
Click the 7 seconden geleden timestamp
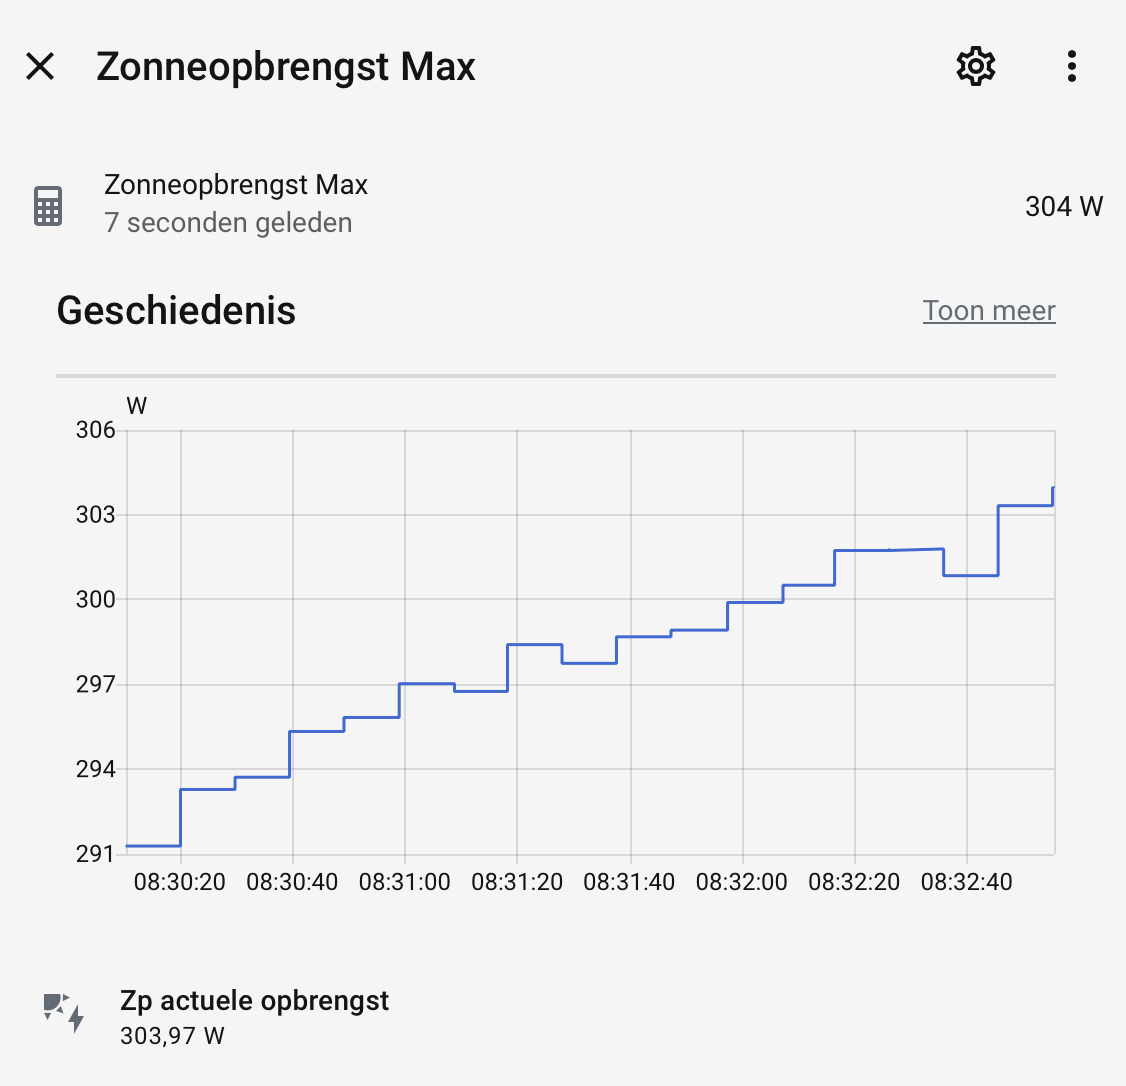point(228,223)
